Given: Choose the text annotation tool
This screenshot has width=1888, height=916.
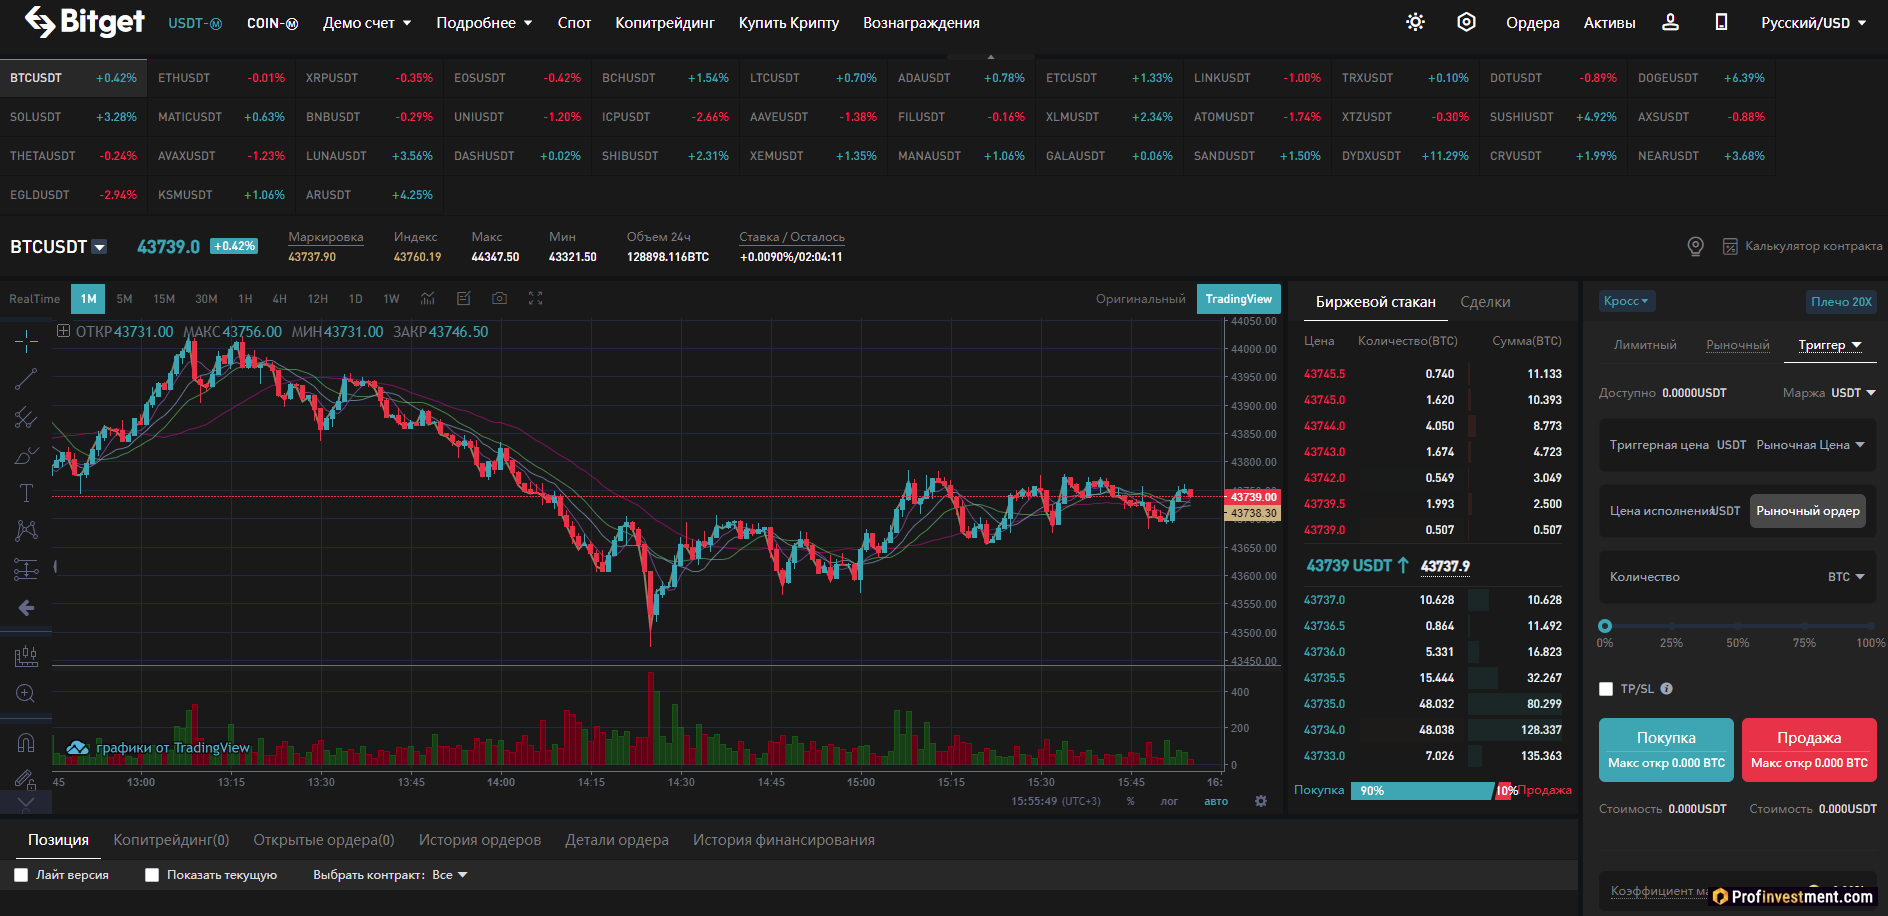Looking at the screenshot, I should coord(26,493).
